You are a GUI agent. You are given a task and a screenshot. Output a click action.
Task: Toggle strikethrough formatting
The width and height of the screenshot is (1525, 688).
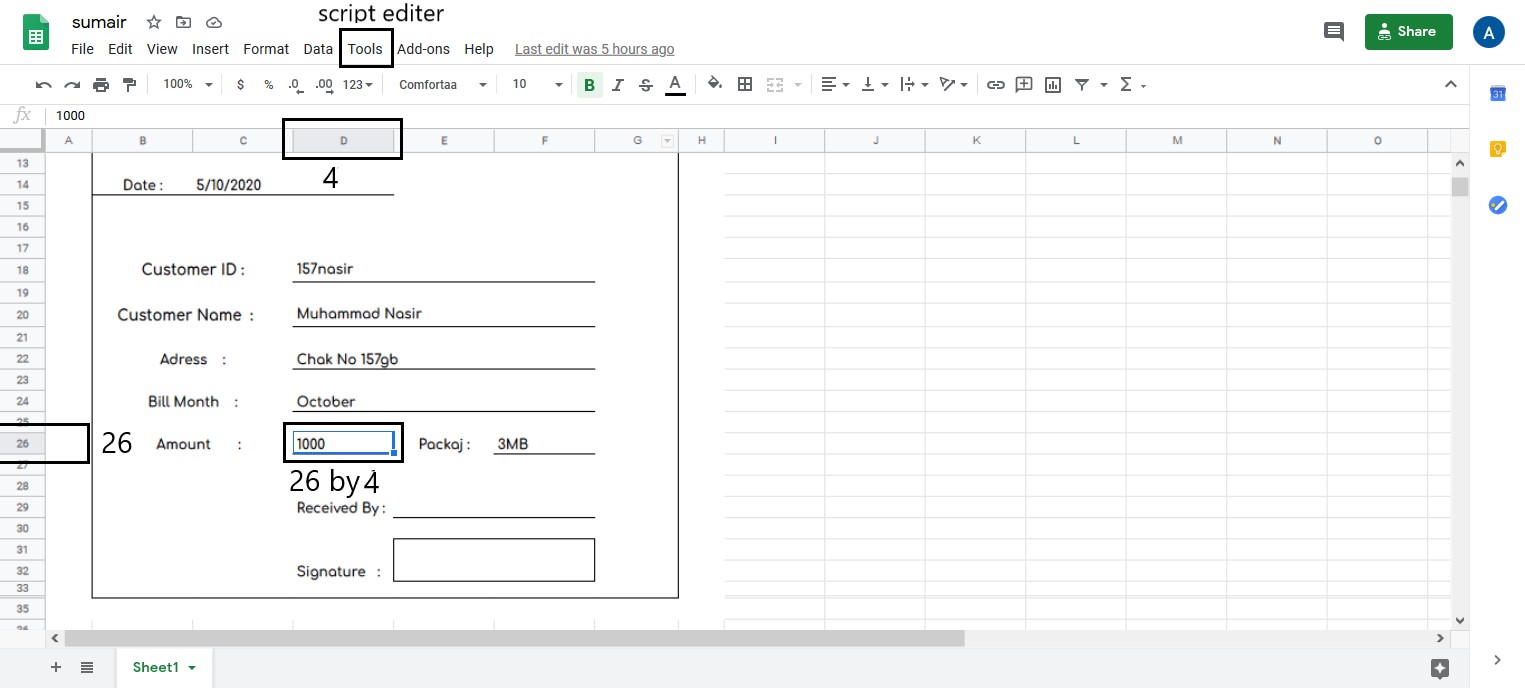point(646,85)
